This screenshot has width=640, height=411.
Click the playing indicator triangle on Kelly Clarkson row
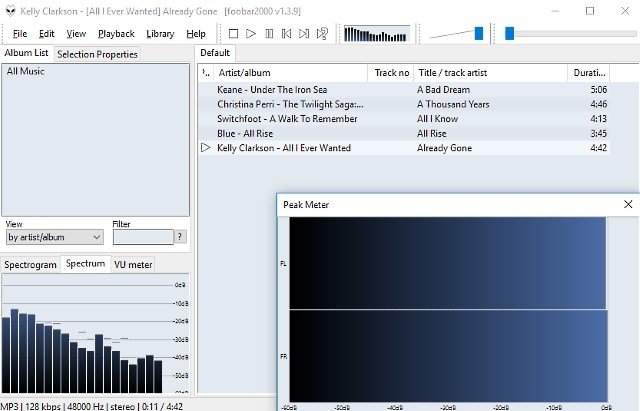click(206, 148)
